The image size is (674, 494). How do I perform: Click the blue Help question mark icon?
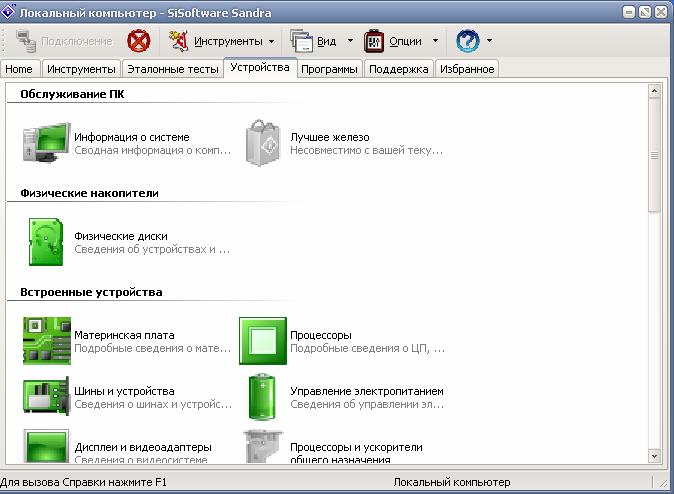click(x=467, y=41)
